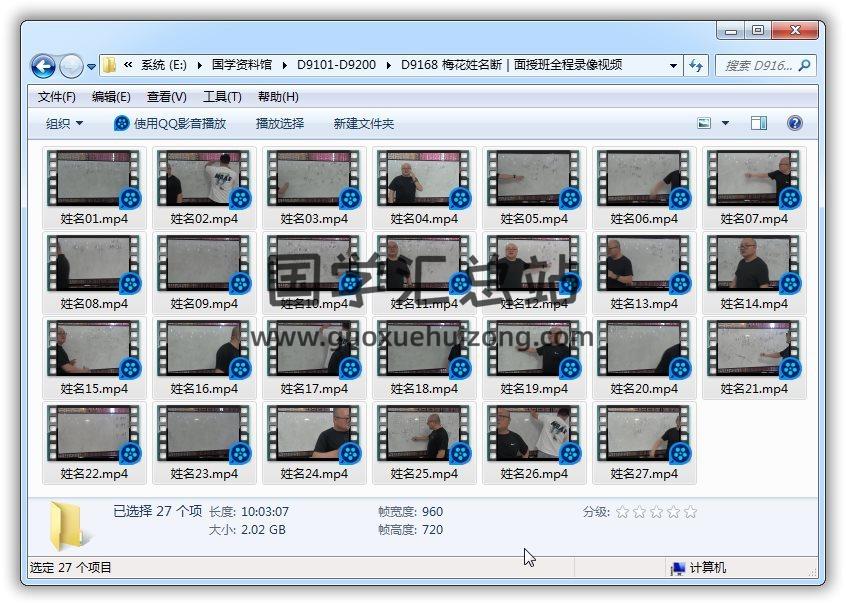Image resolution: width=846 pixels, height=606 pixels.
Task: Select 系统 (E:) breadcrumb segment
Action: click(x=163, y=65)
